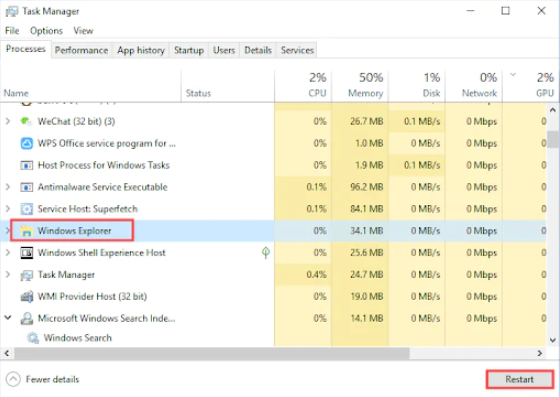Switch to the App history tab
Viewport: 560px width, 397px height.
click(141, 50)
